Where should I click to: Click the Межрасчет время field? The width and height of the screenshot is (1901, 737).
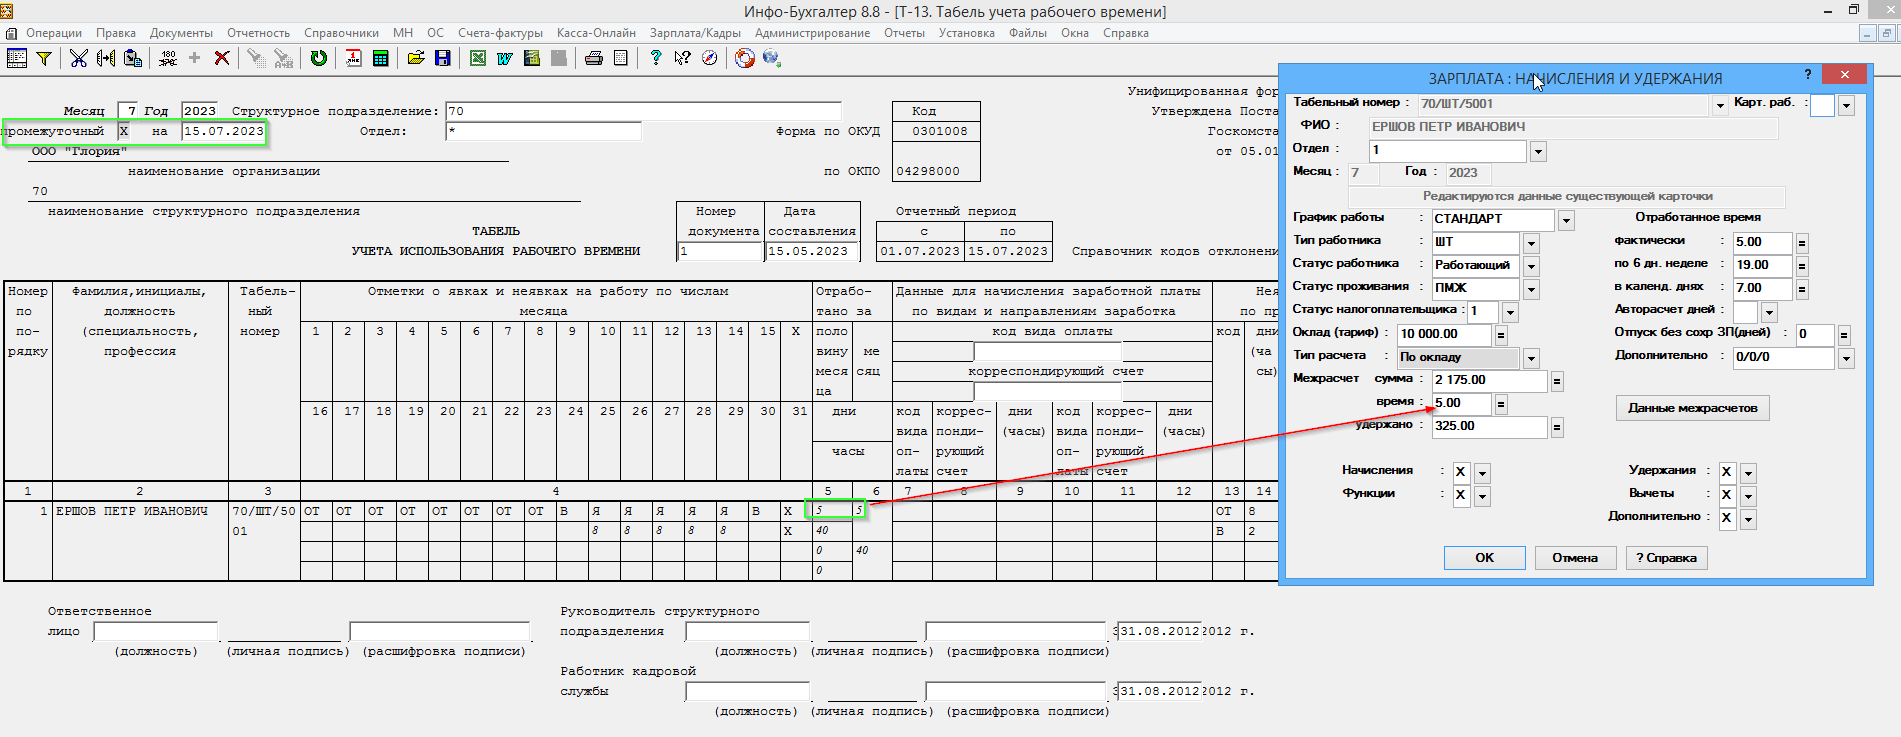pos(1461,403)
